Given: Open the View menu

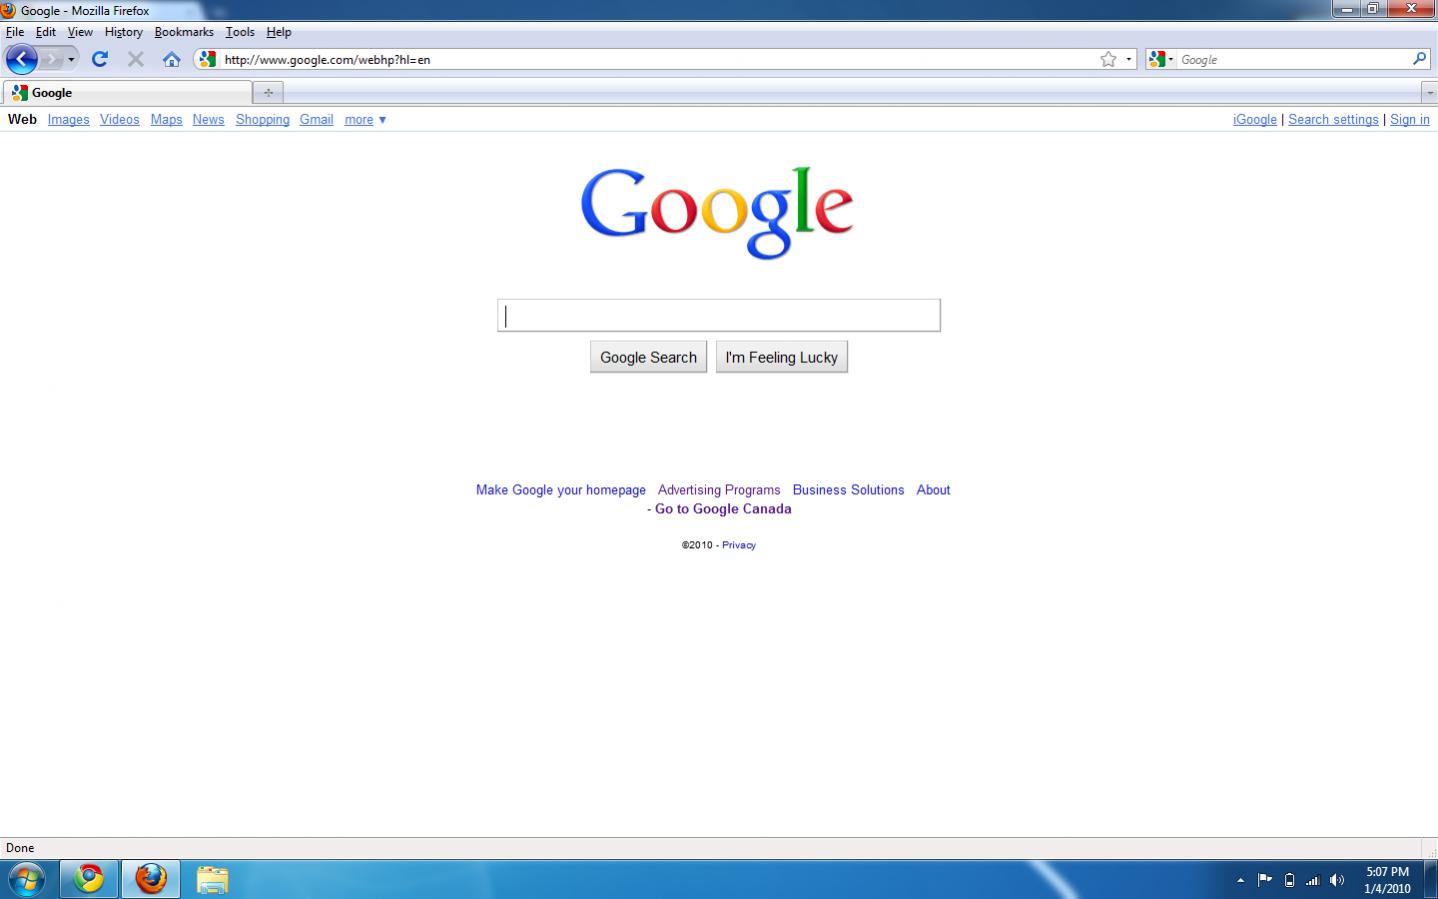Looking at the screenshot, I should pyautogui.click(x=80, y=32).
